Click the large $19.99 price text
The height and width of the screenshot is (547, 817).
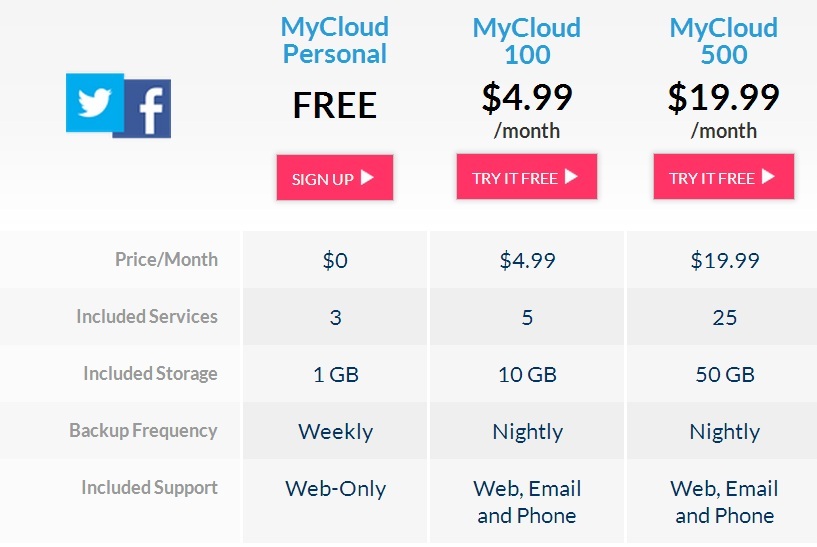[x=724, y=98]
